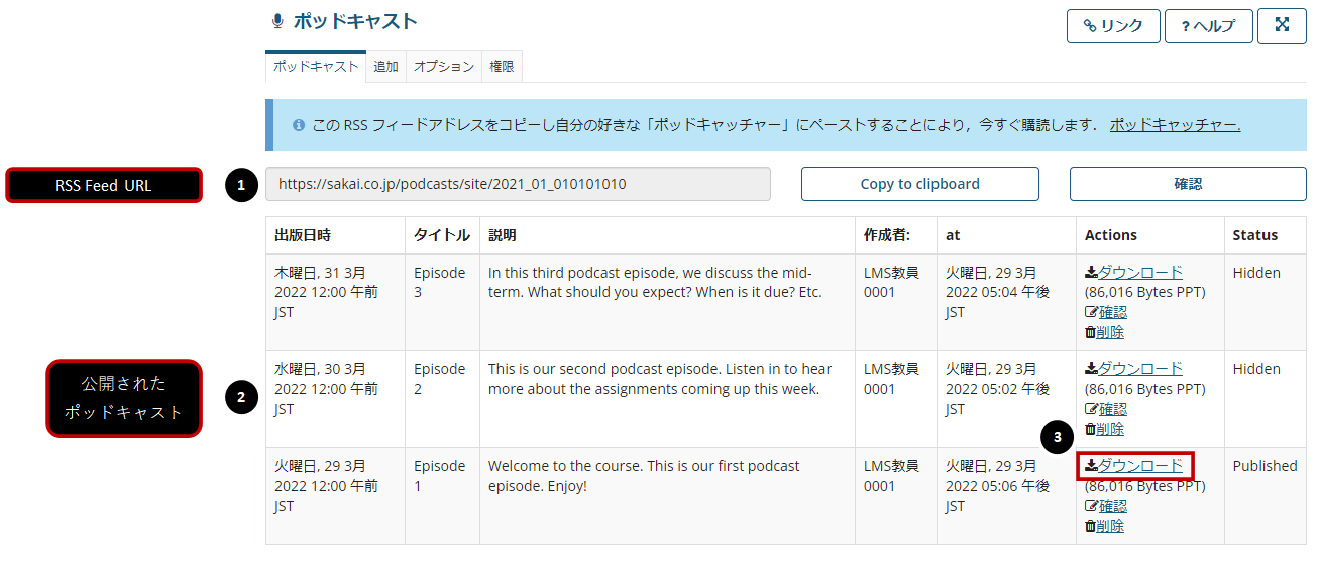The image size is (1320, 572).
Task: Switch to the オプション tab
Action: tap(444, 67)
